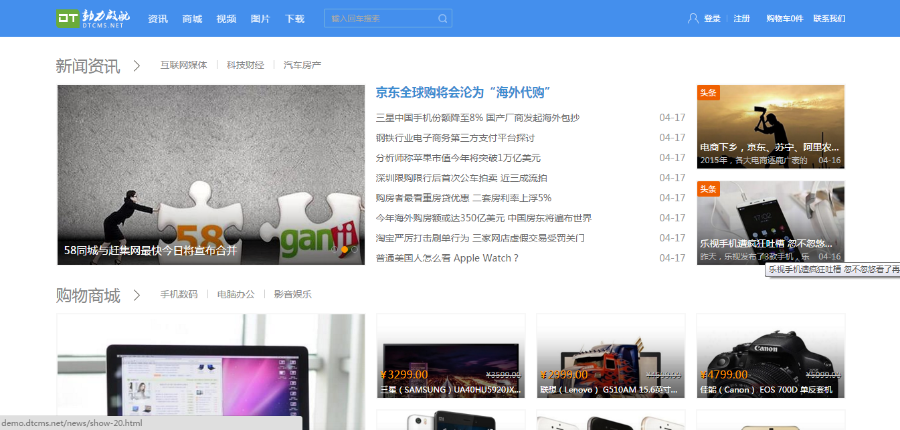Select the 影音娱乐 category
This screenshot has height=430, width=900.
tap(293, 295)
